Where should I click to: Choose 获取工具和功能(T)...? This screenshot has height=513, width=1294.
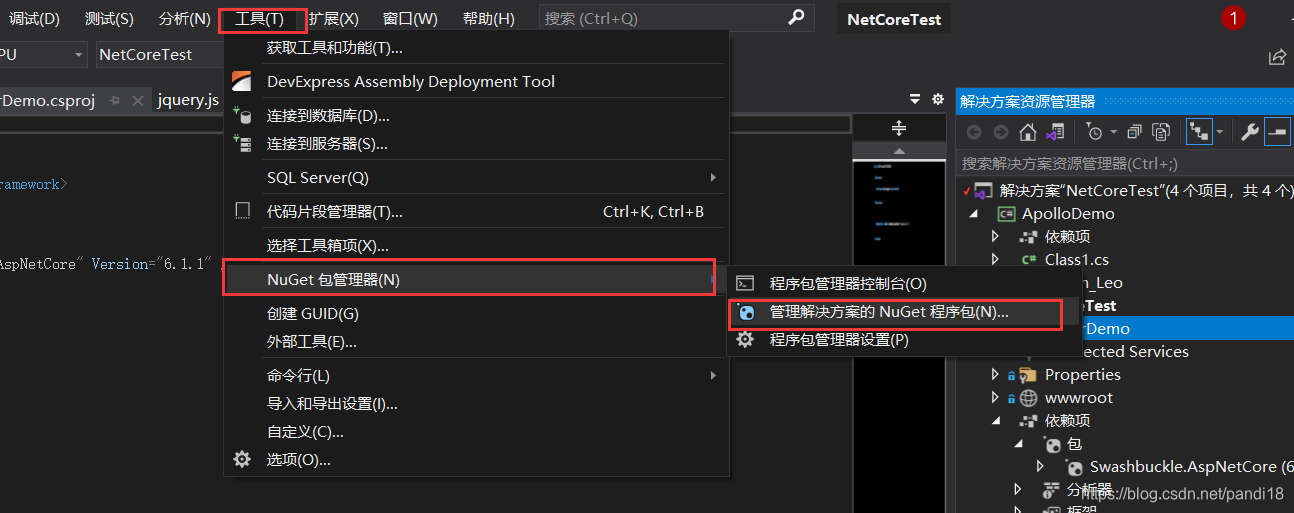pos(476,48)
